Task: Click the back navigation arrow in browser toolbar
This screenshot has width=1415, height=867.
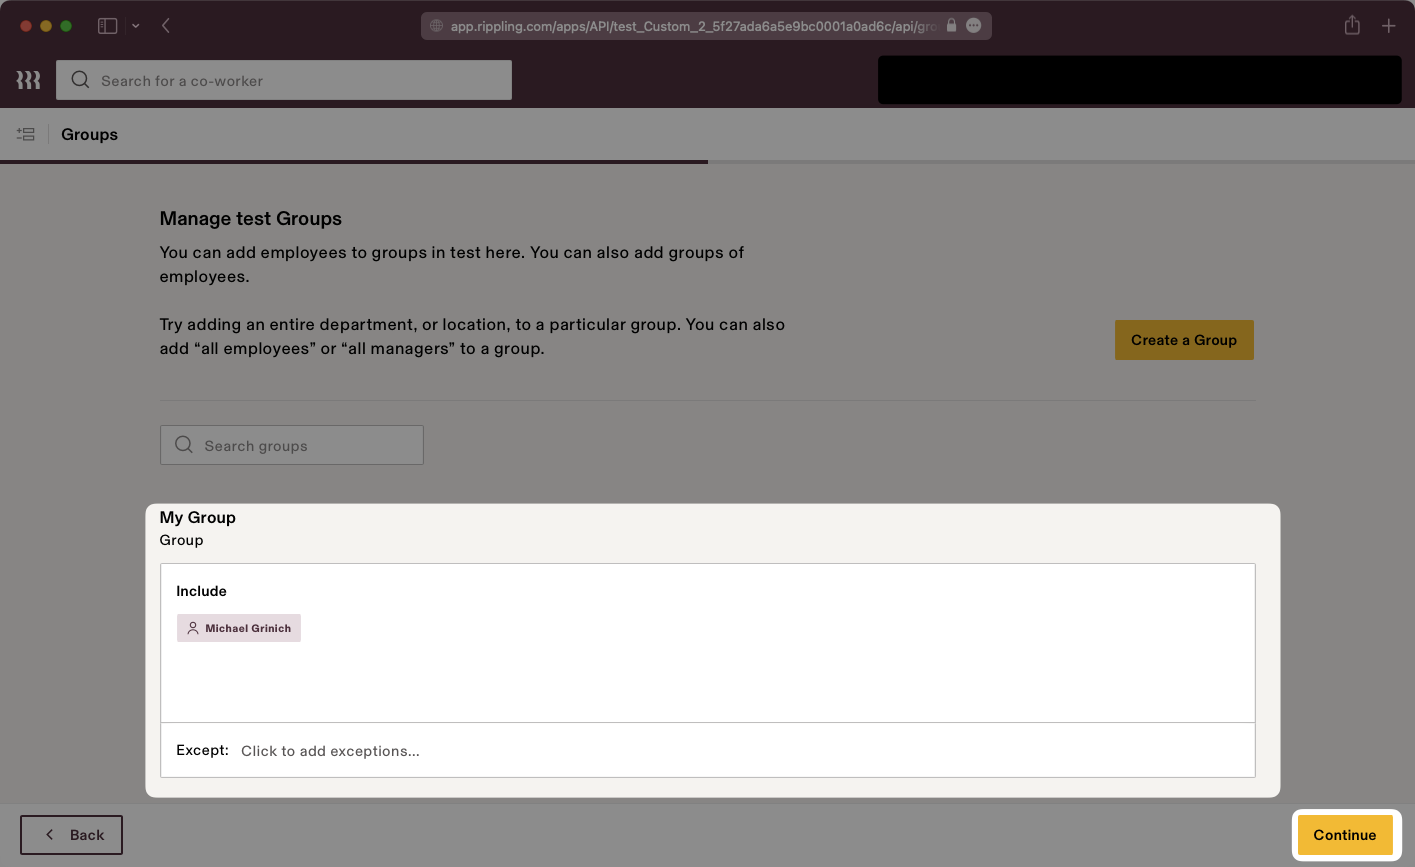Action: 166,25
